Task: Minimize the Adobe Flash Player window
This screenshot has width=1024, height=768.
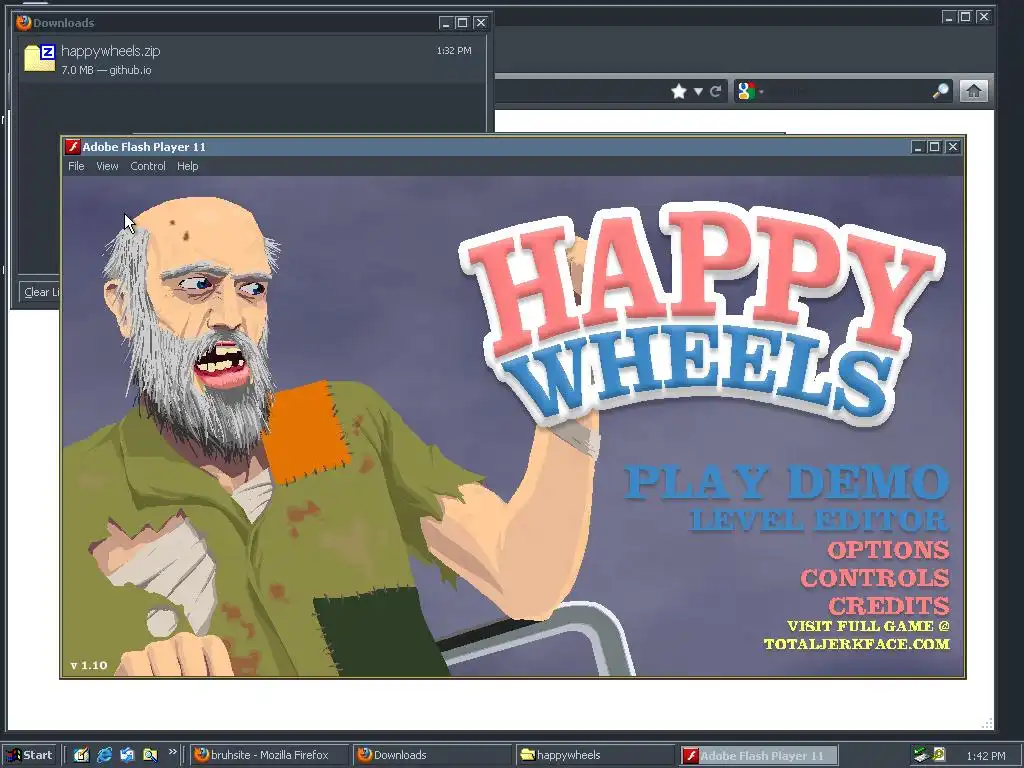Action: click(918, 147)
